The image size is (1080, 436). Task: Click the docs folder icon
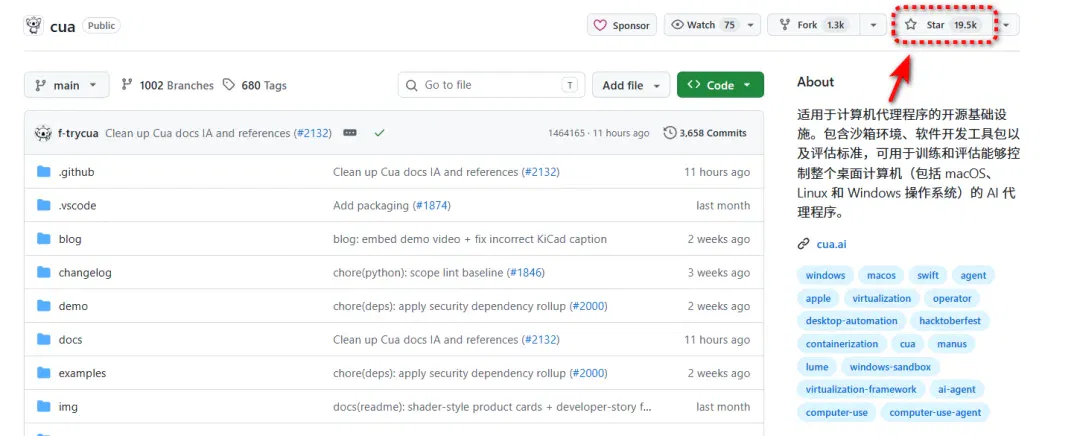pos(44,340)
